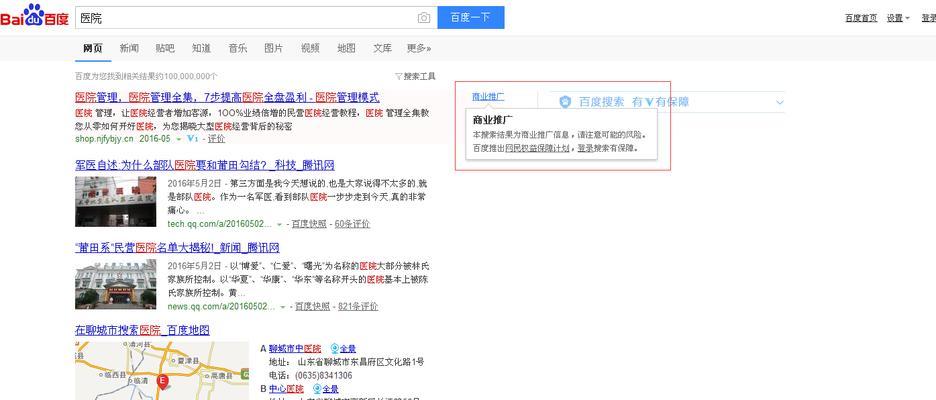This screenshot has height=400, width=936.
Task: Open the 贴吧 tab
Action: (x=165, y=48)
